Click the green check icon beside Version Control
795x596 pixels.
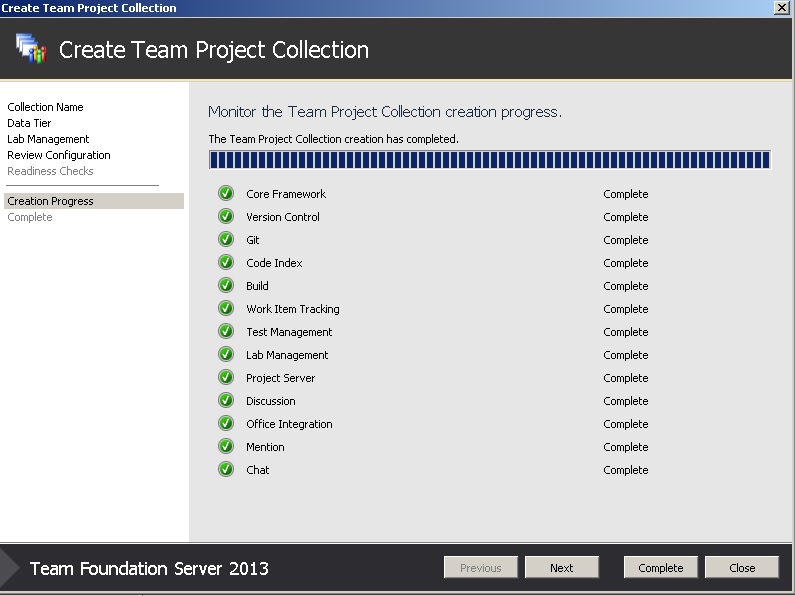226,216
